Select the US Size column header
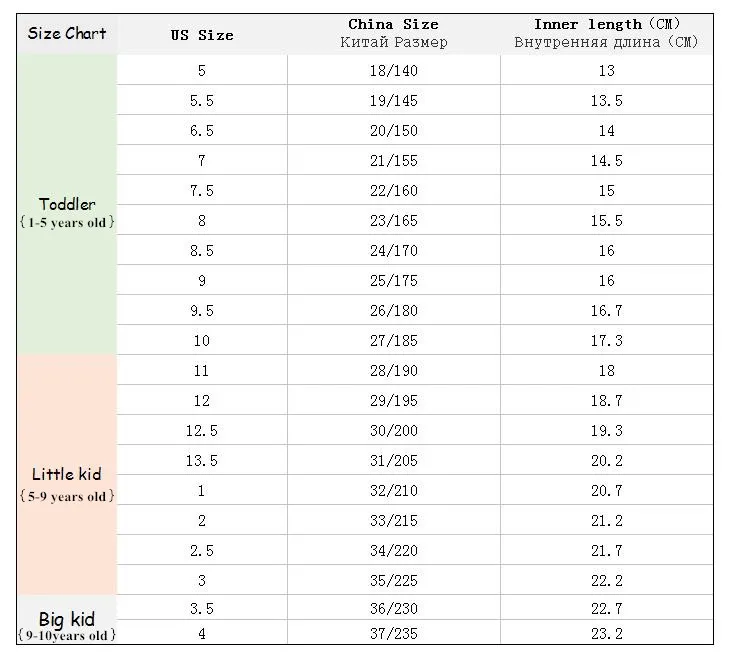This screenshot has height=657, width=729. (x=201, y=34)
